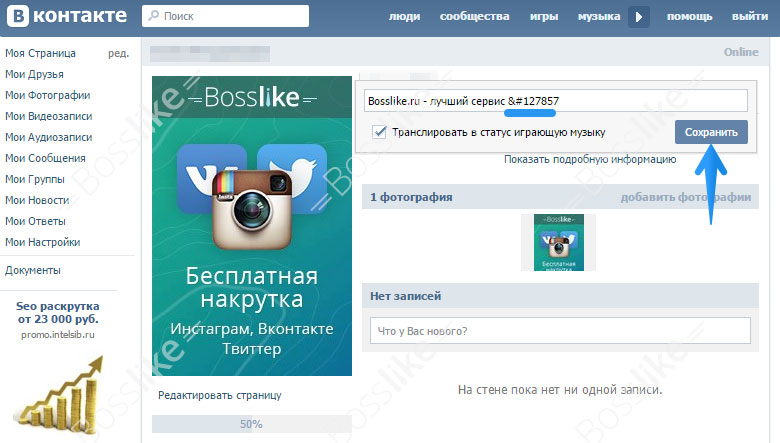780x443 pixels.
Task: Click the status text field with Bosslike.ru
Action: coord(556,101)
